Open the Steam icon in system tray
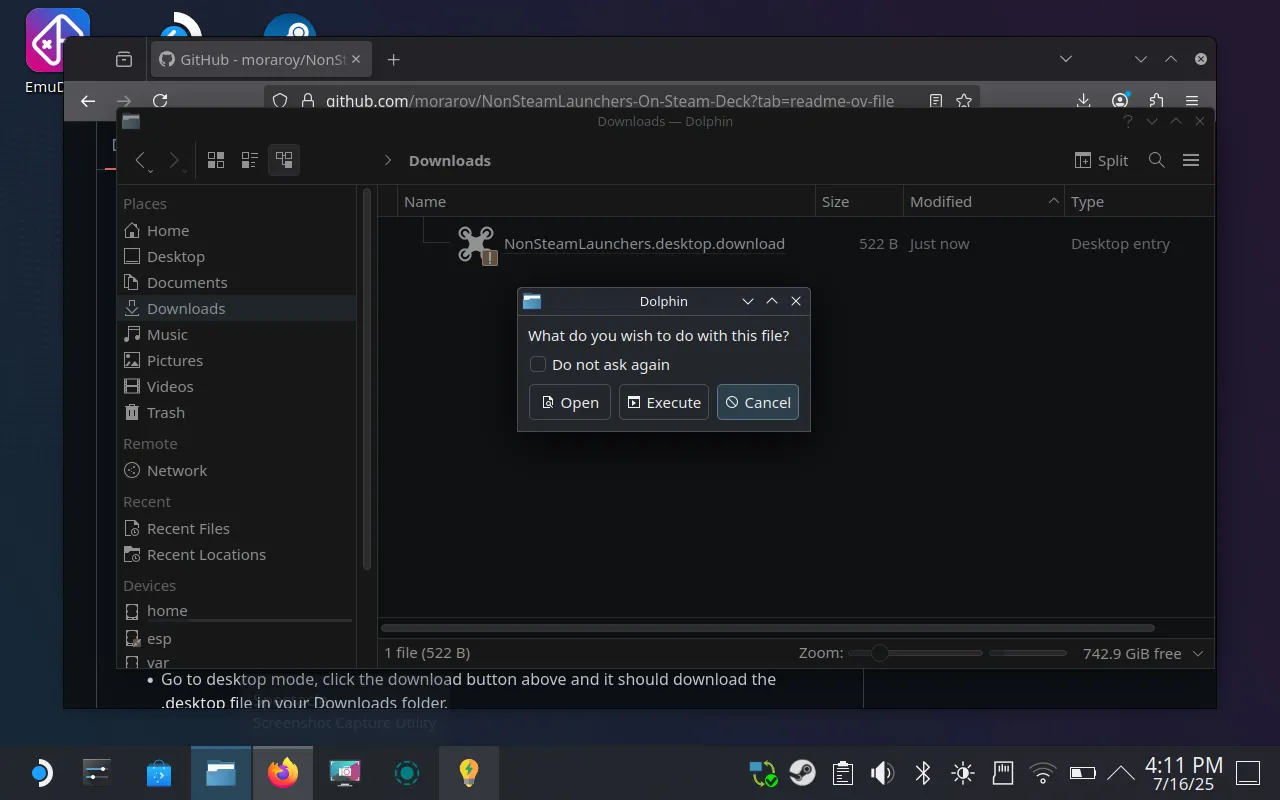 [x=803, y=772]
